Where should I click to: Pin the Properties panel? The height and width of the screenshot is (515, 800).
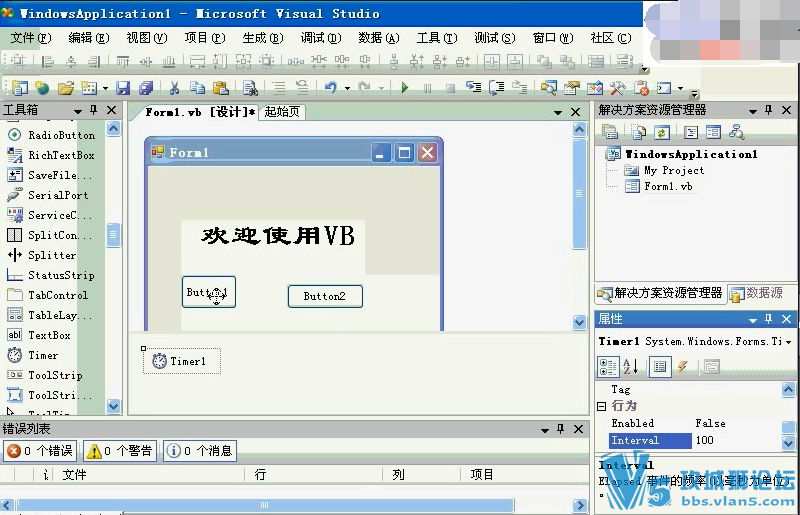768,319
